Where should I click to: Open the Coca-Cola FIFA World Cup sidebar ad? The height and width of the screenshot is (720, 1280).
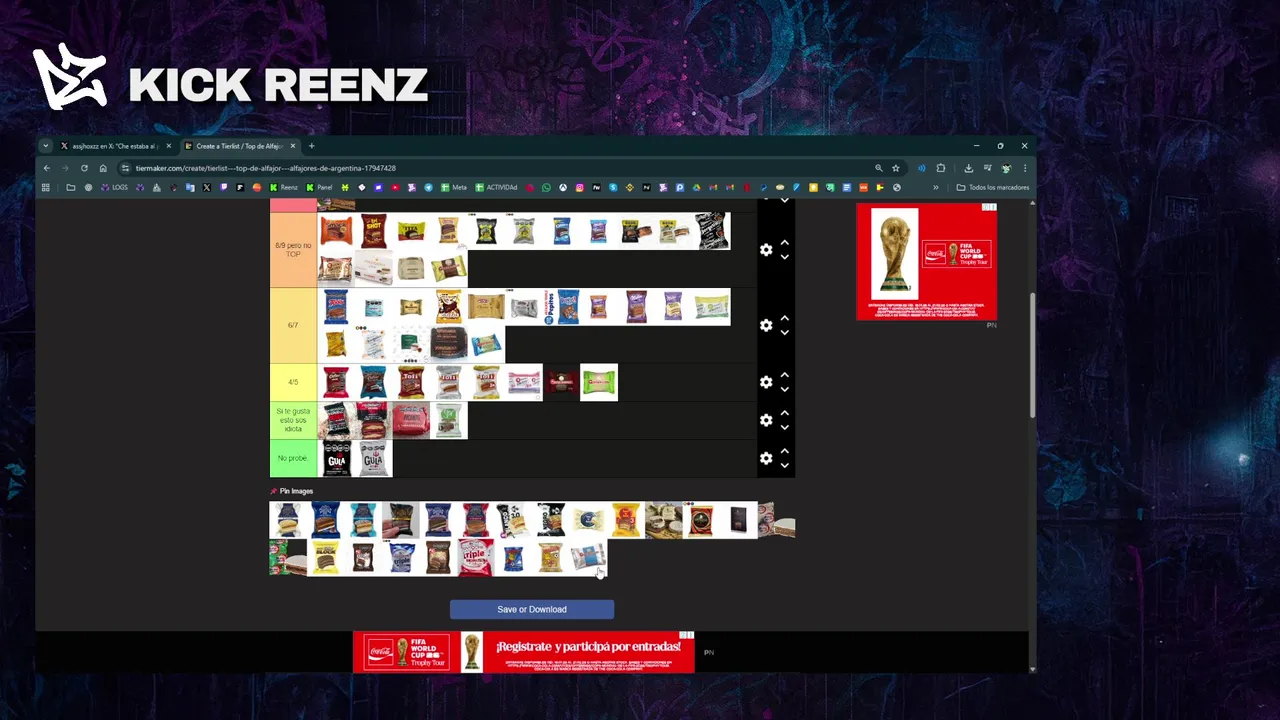[x=926, y=262]
